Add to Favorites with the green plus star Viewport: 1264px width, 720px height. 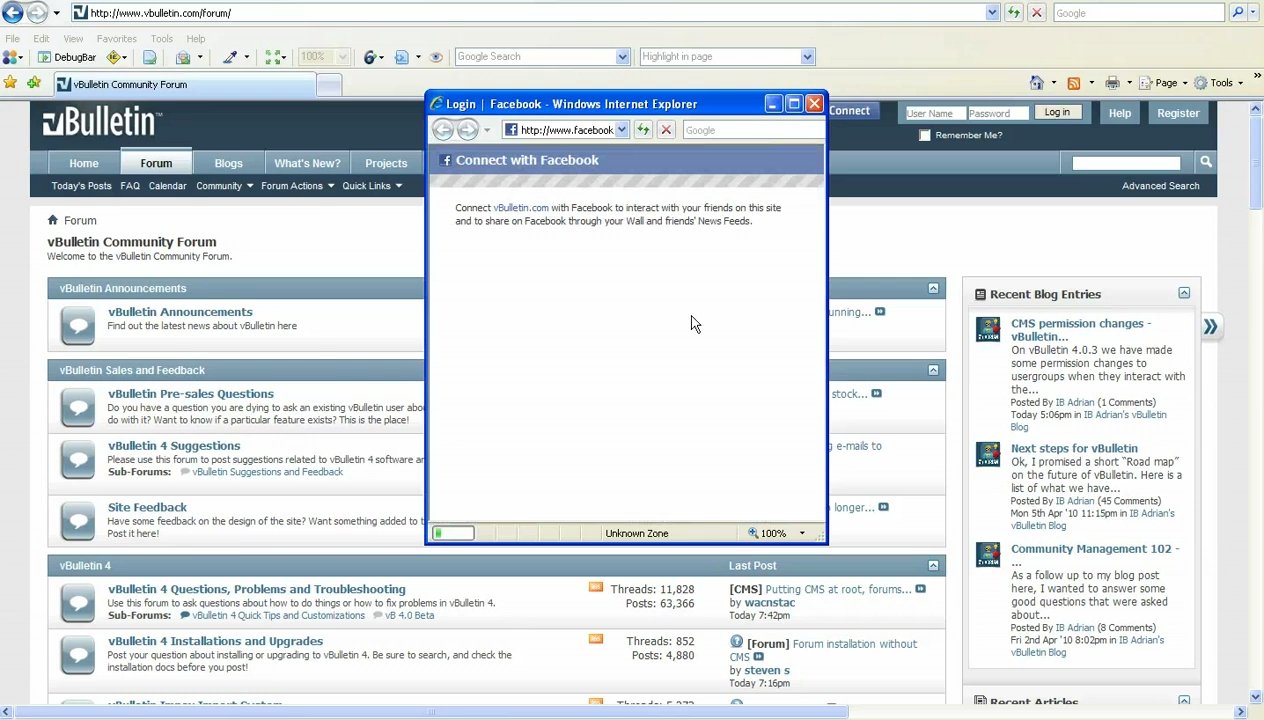tap(34, 83)
